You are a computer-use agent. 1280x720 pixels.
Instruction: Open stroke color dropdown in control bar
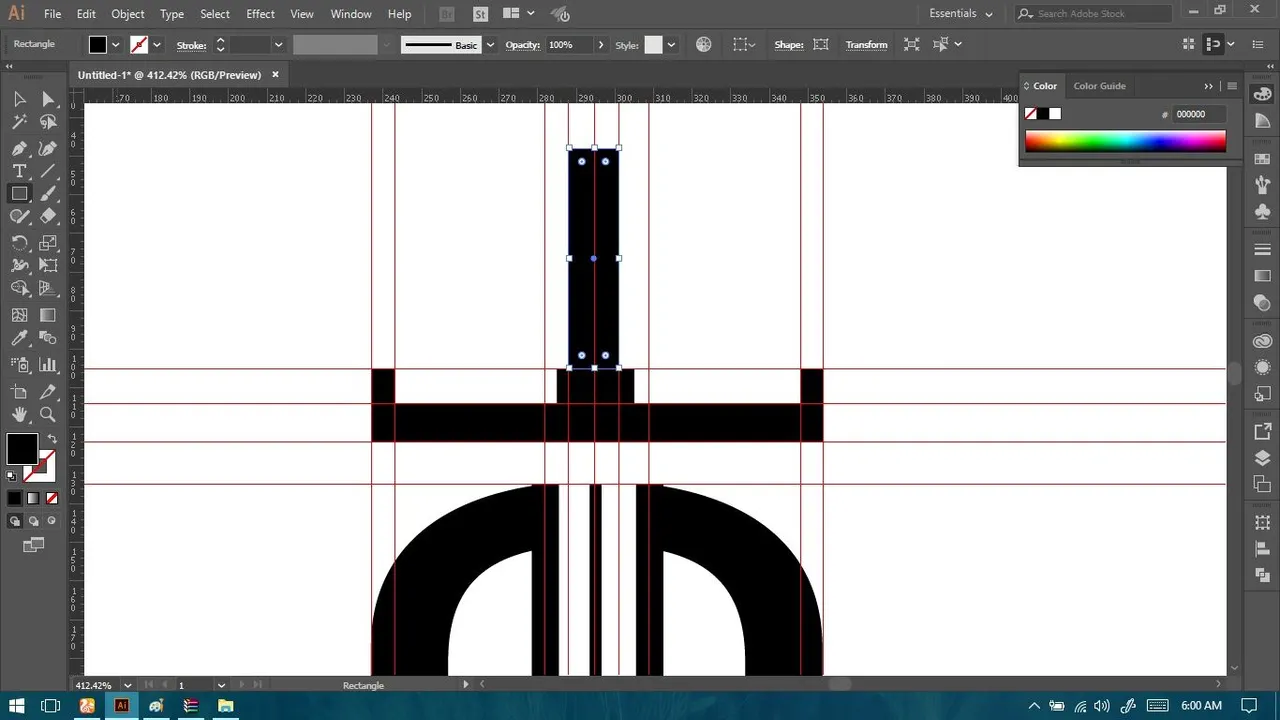pos(157,45)
